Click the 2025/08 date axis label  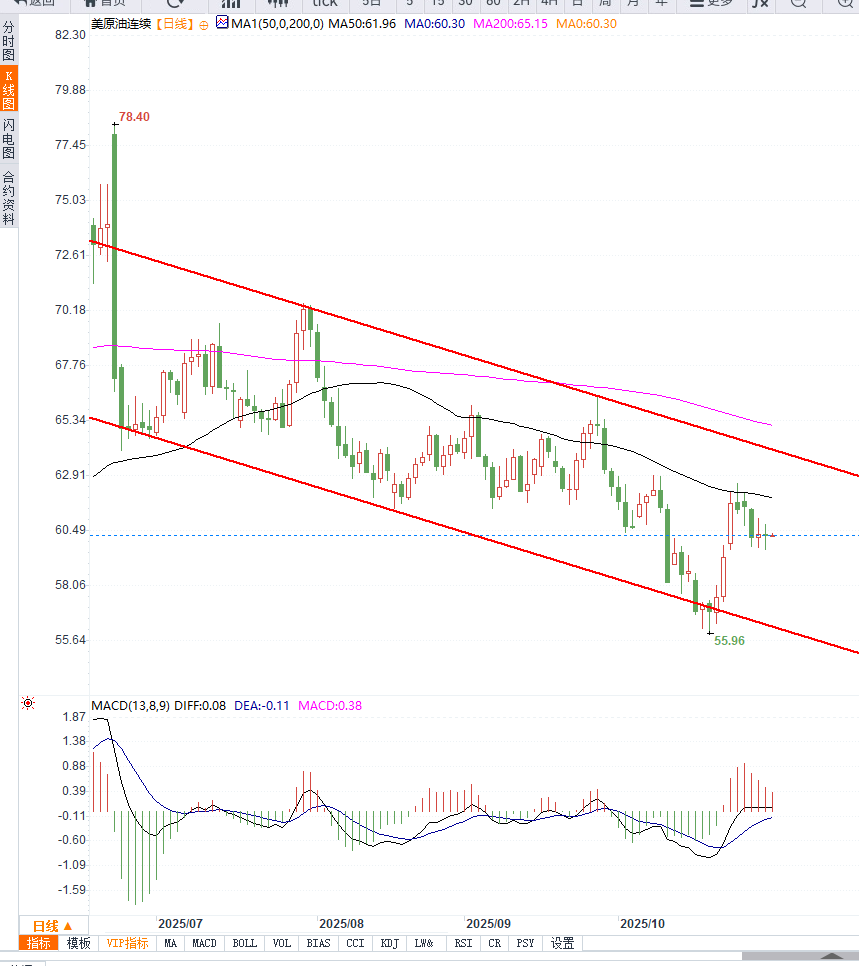coord(341,923)
